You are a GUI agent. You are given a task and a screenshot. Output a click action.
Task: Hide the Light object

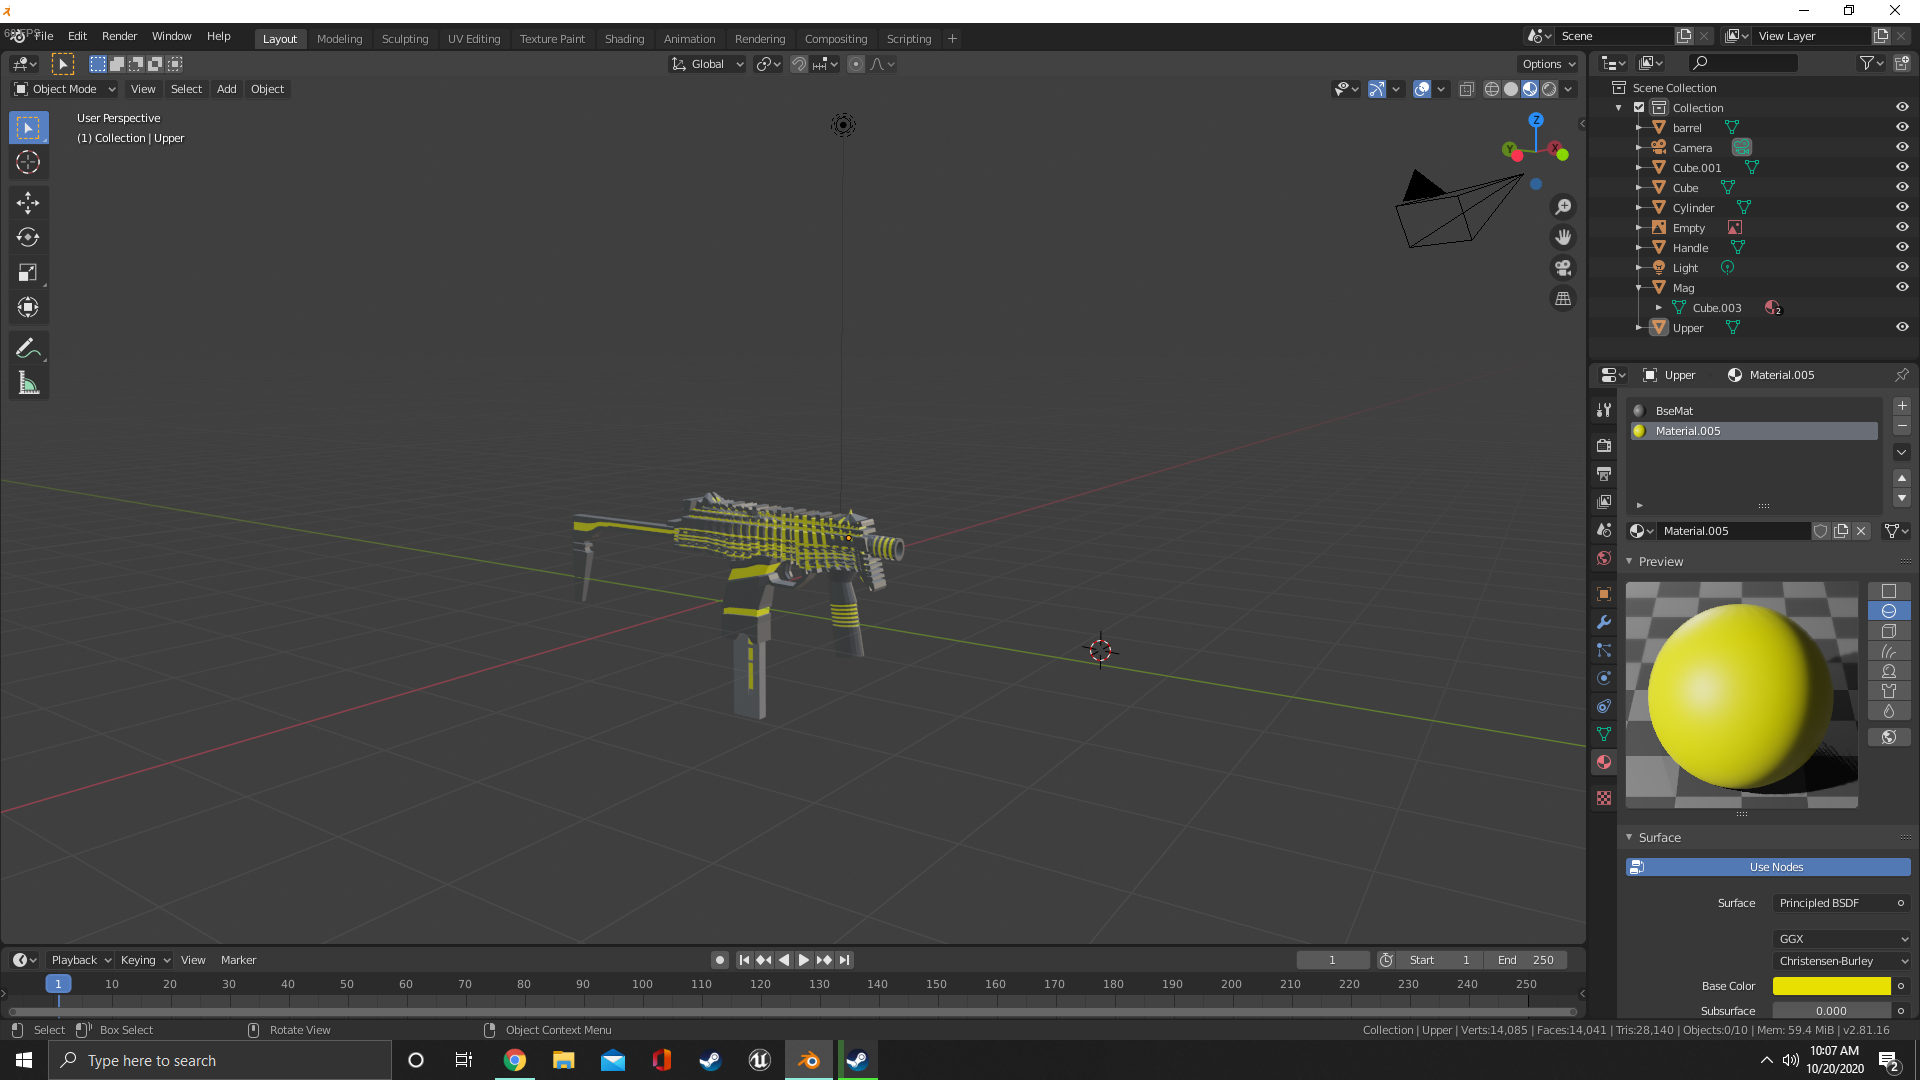(1902, 267)
